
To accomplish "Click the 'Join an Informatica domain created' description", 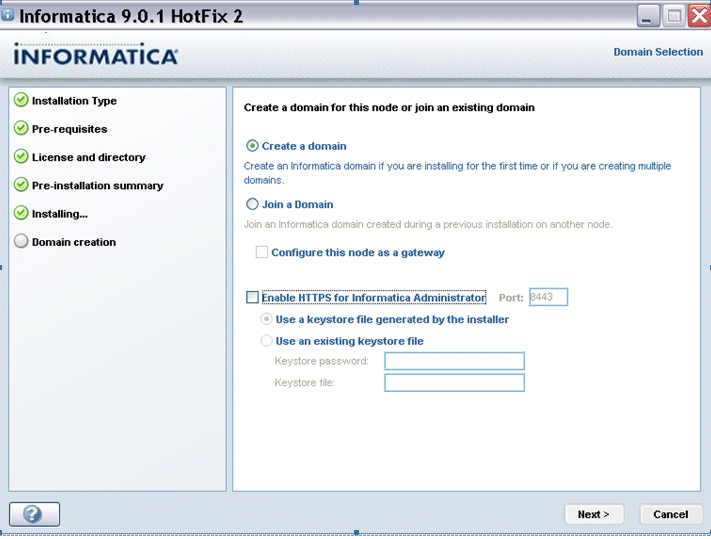I will (x=428, y=224).
